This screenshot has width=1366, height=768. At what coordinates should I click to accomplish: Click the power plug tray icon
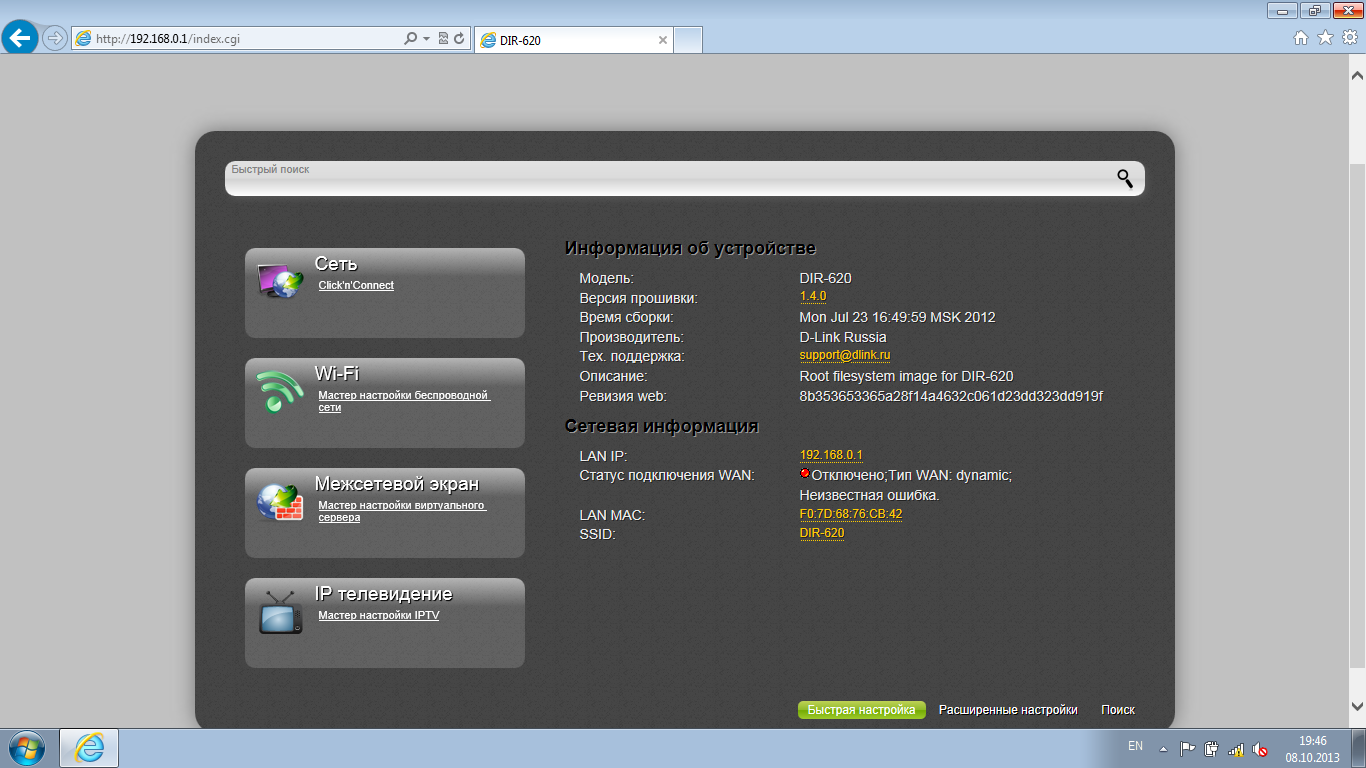tap(1212, 748)
